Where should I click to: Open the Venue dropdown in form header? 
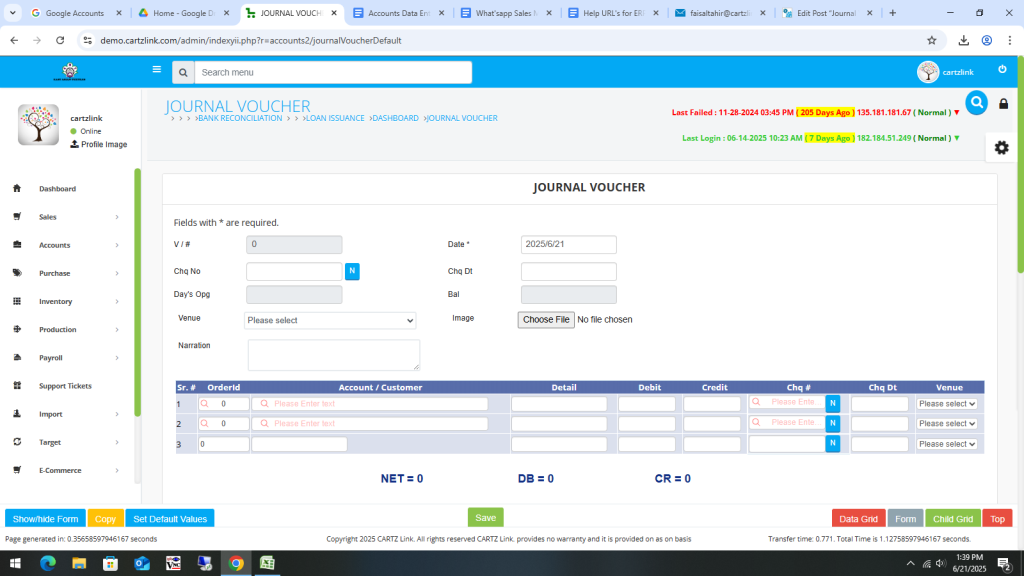click(x=330, y=320)
